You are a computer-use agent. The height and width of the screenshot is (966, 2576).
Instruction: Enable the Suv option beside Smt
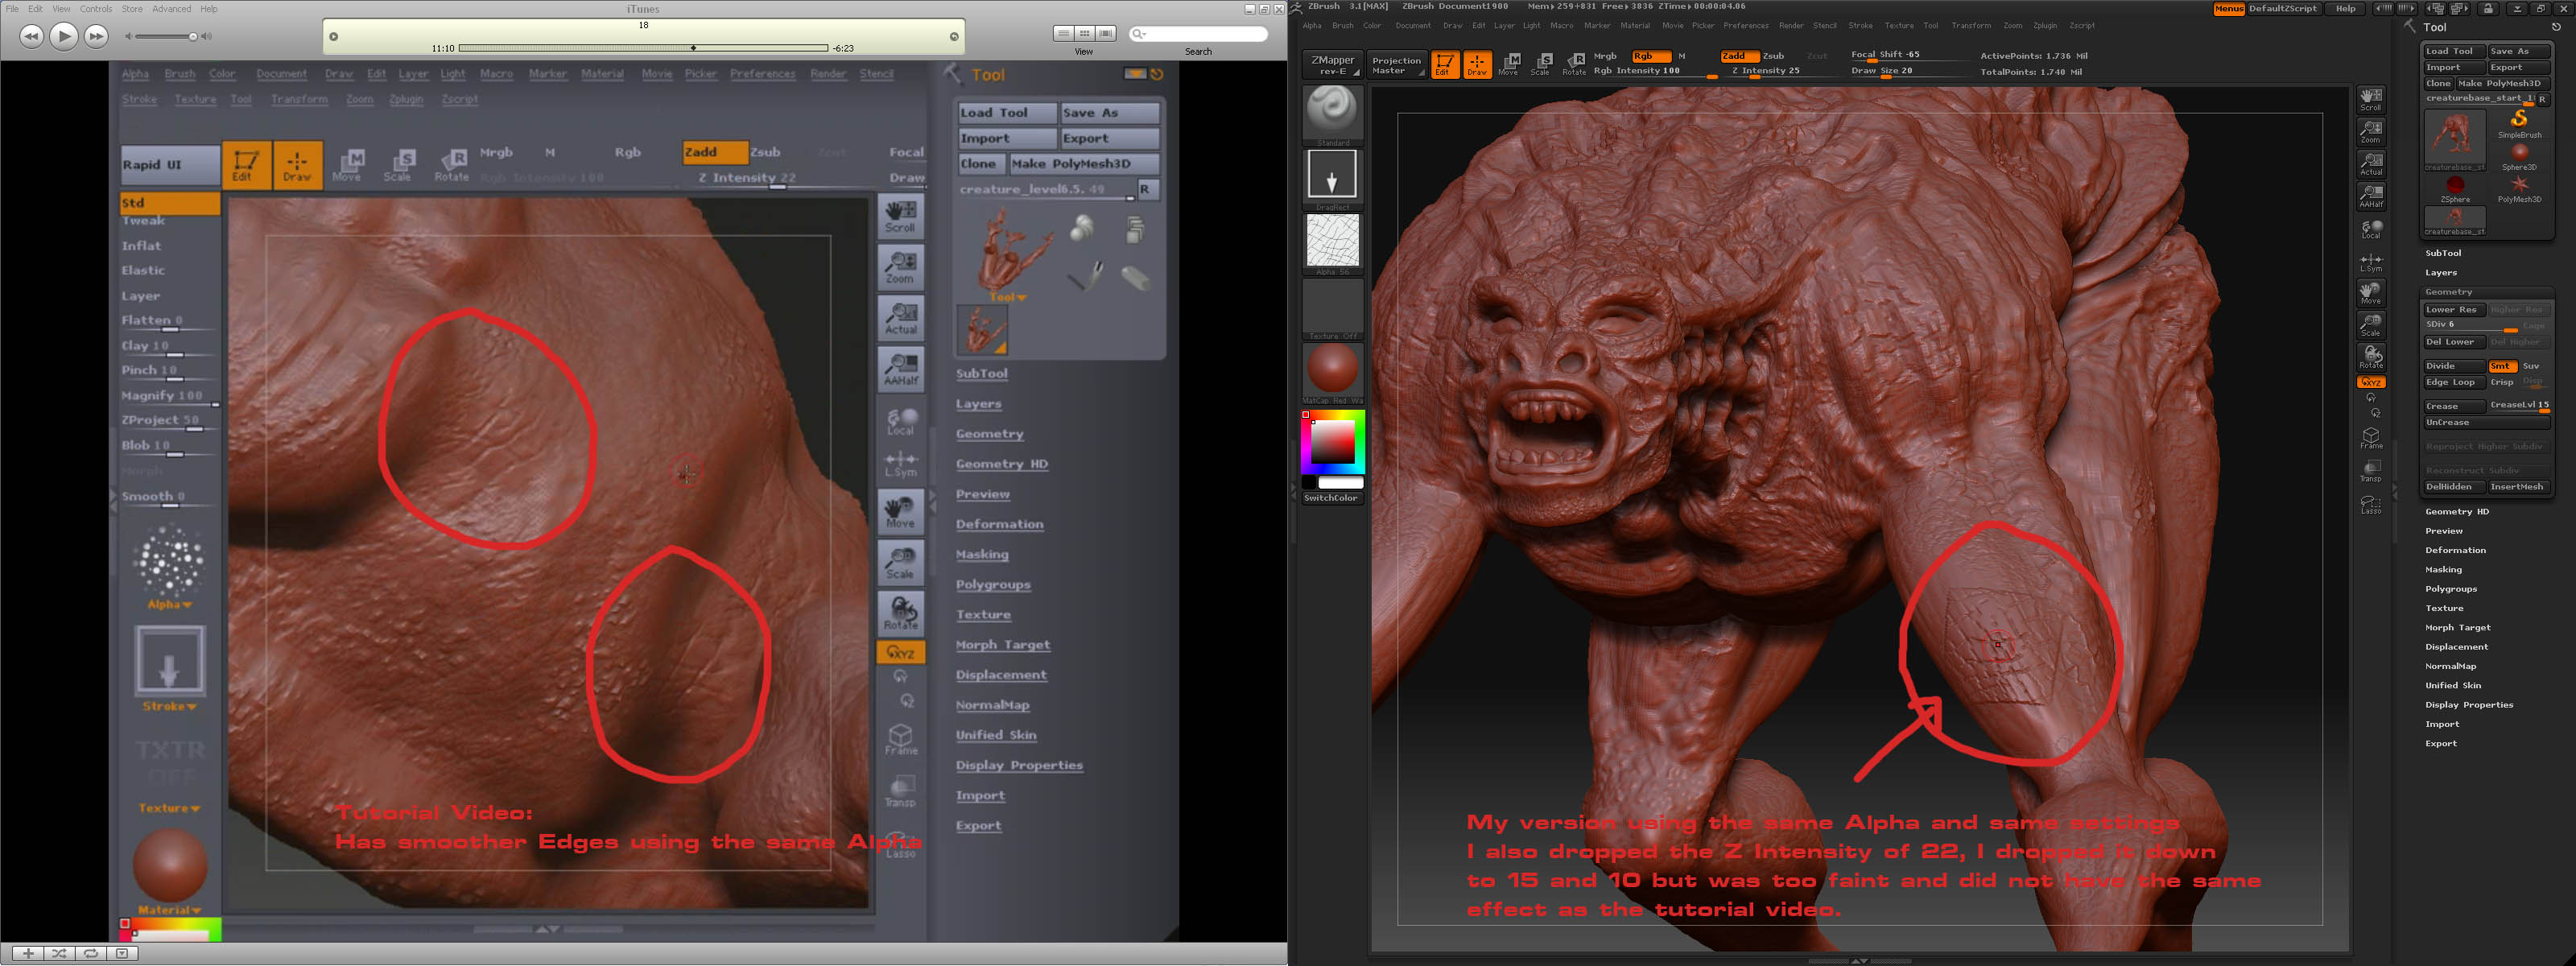2531,366
